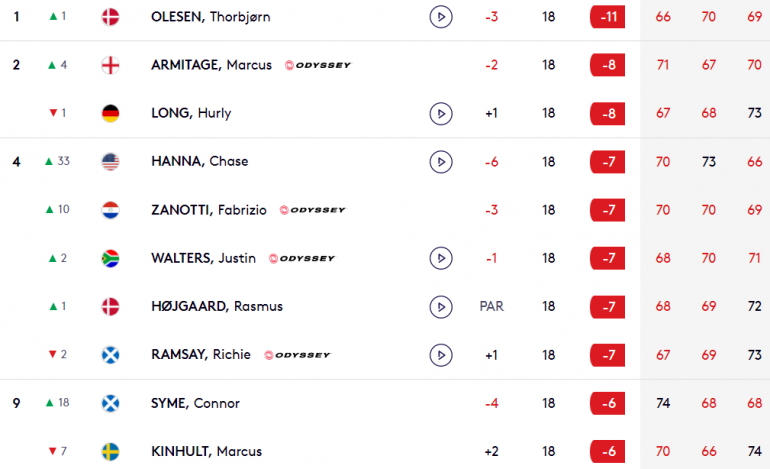The image size is (770, 469).
Task: Click the Odyssey logo beside Ramsay, Richie
Action: [x=297, y=355]
